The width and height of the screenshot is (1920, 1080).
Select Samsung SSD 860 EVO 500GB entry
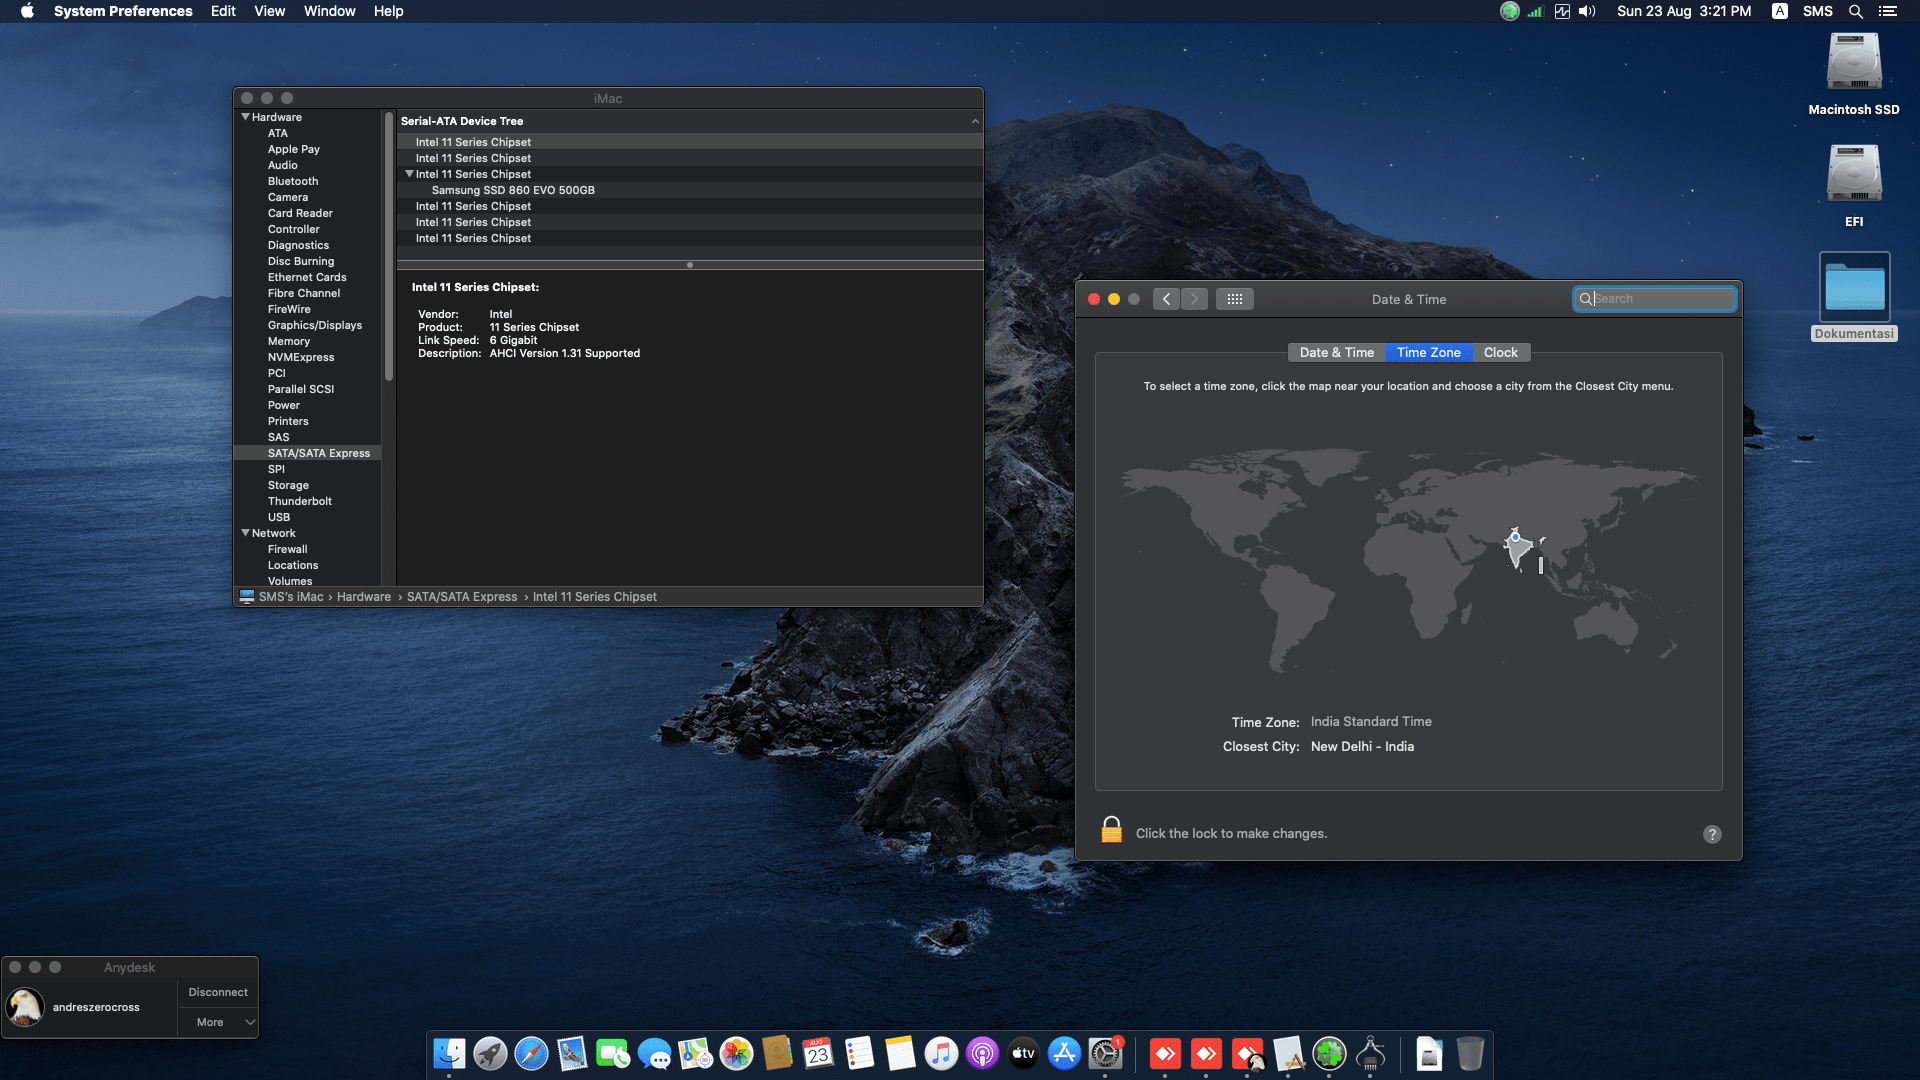(513, 190)
